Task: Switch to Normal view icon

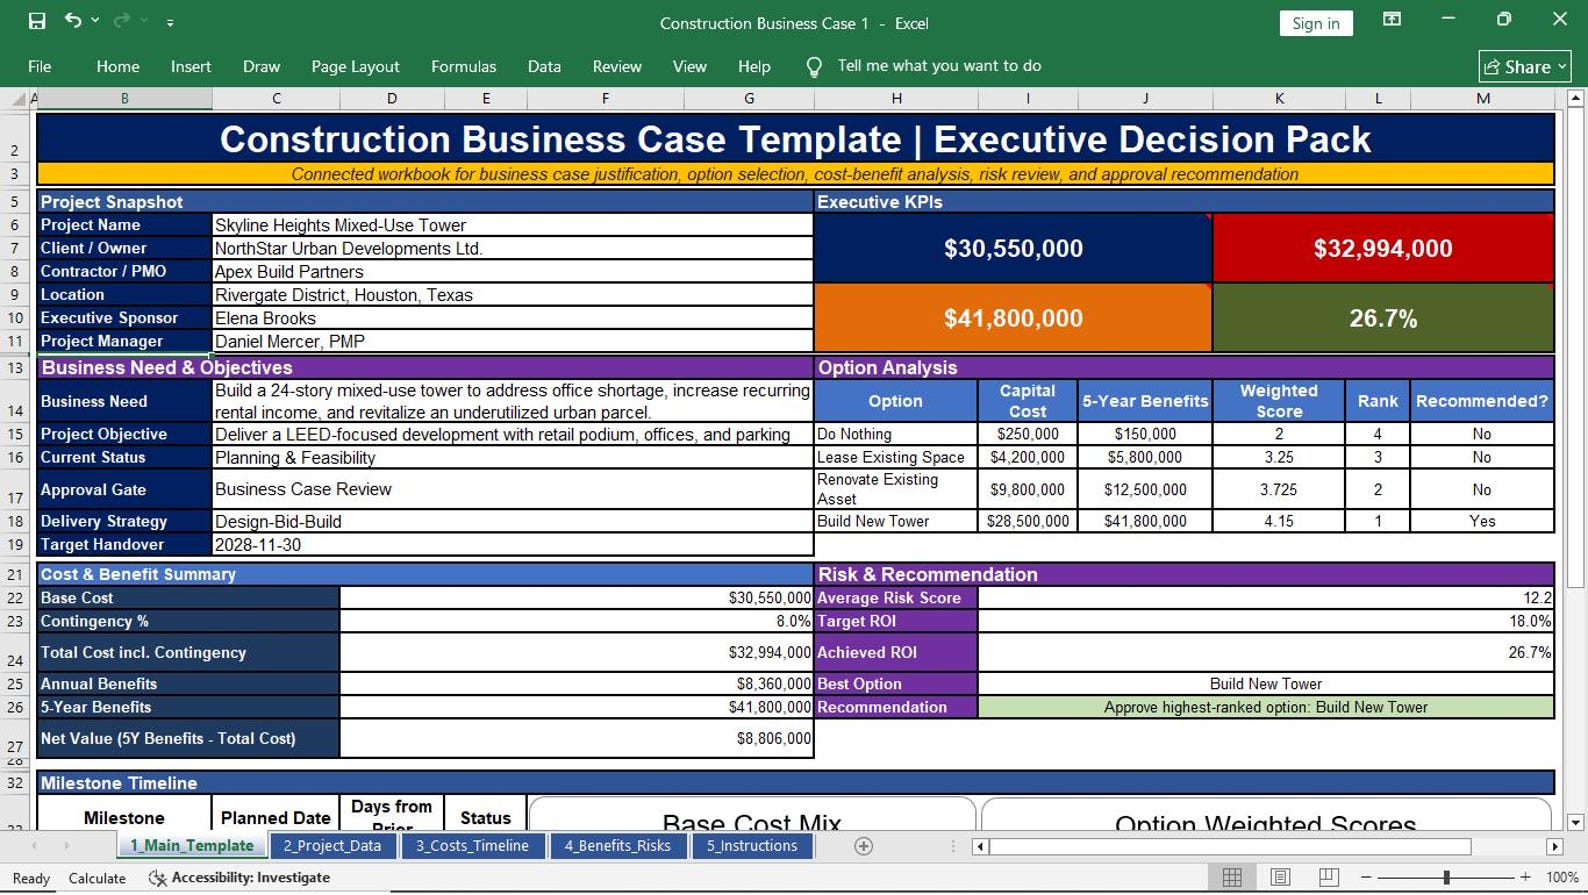Action: [1232, 877]
